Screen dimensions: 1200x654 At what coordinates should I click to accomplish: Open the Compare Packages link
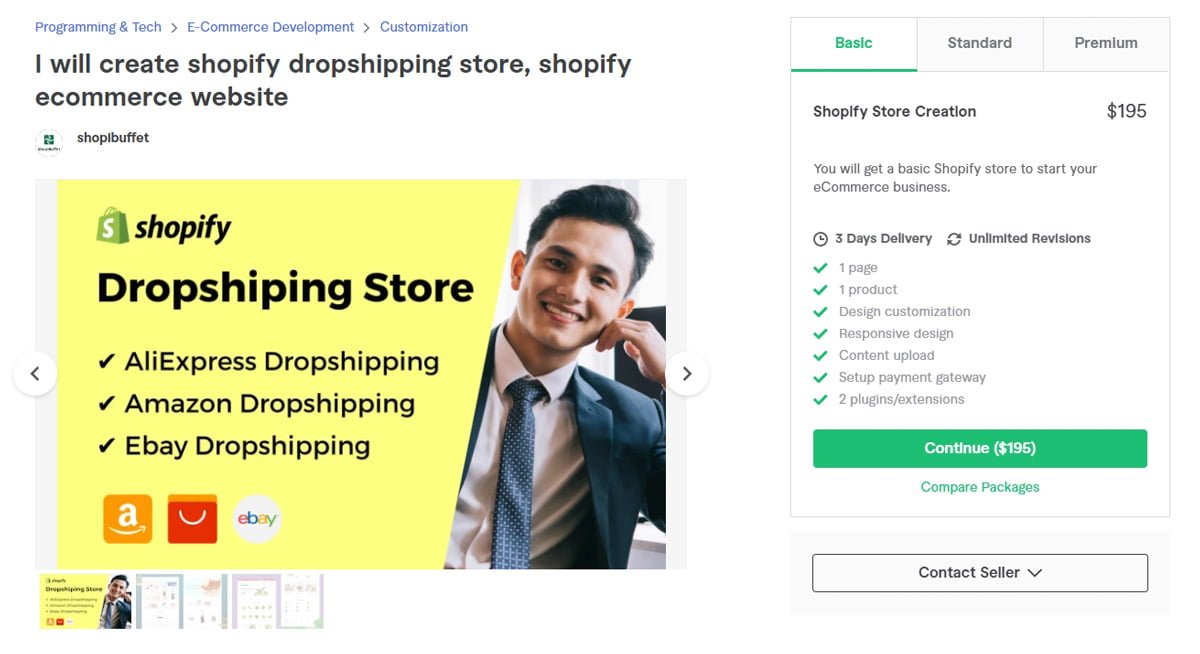pyautogui.click(x=980, y=487)
